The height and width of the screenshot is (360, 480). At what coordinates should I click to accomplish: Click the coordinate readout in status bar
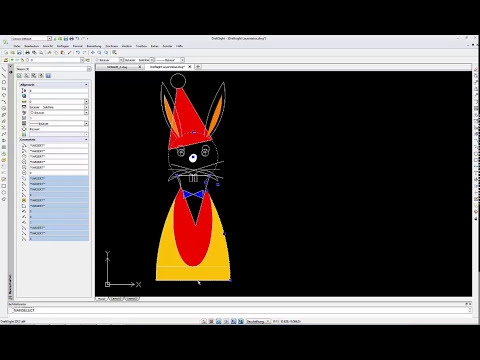point(287,321)
